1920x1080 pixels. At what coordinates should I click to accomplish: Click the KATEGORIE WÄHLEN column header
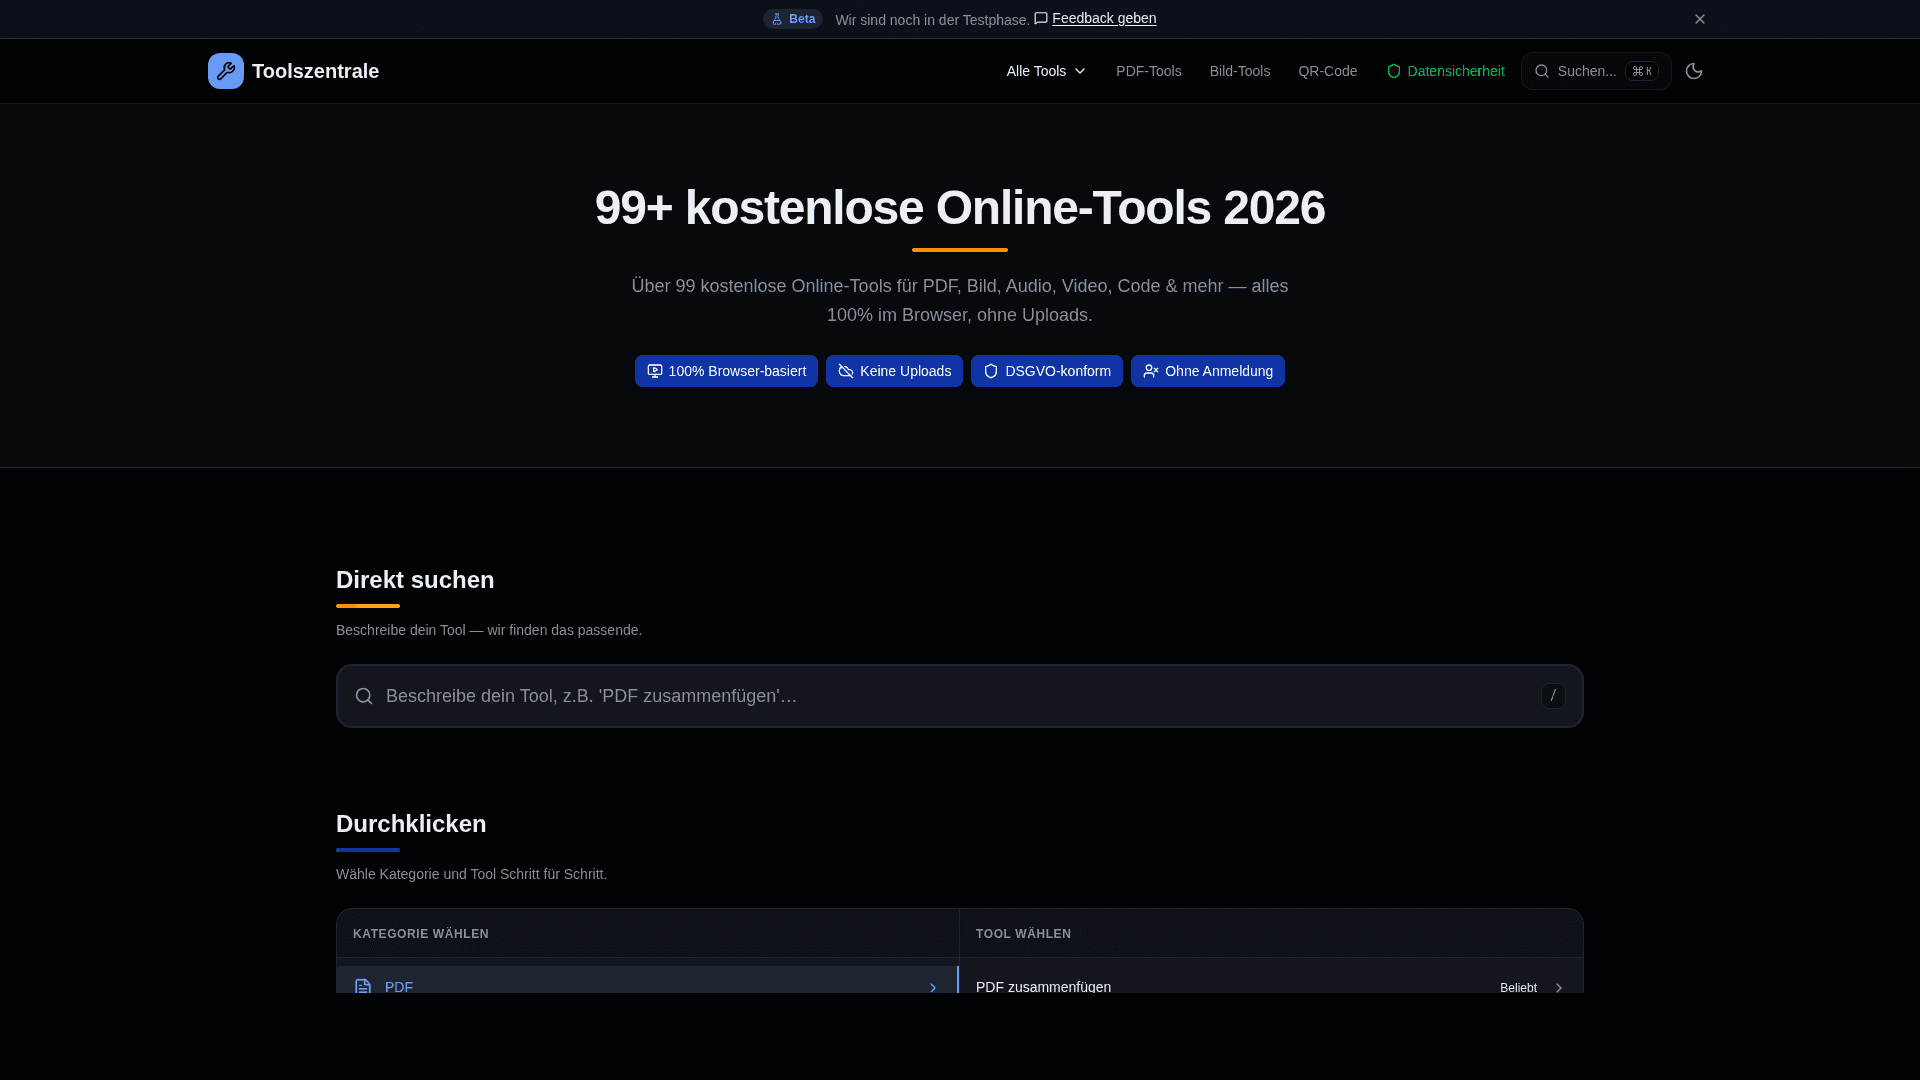coord(421,934)
